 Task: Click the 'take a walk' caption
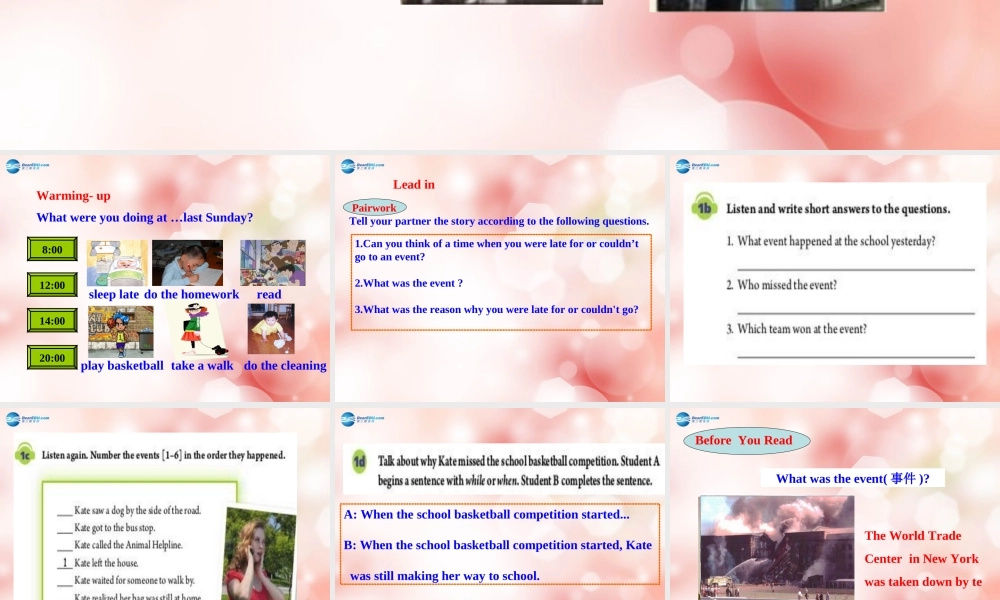pos(202,366)
